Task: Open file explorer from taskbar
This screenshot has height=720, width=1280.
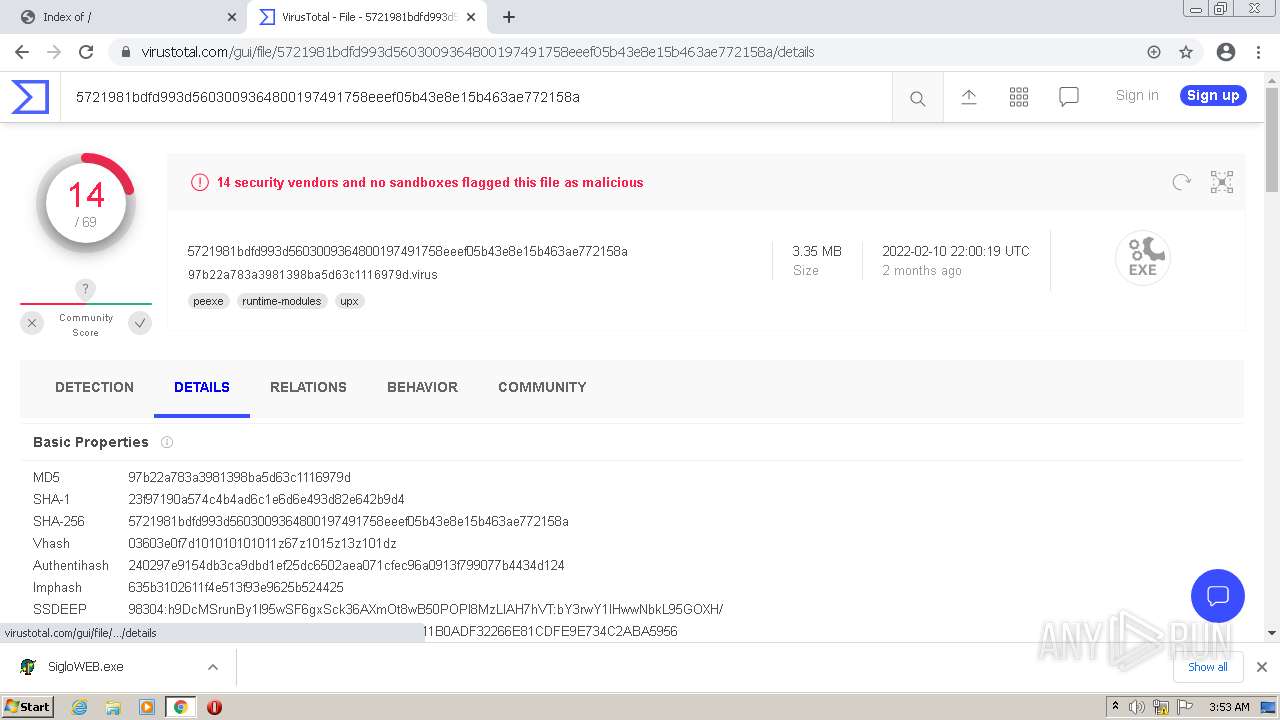Action: [113, 707]
